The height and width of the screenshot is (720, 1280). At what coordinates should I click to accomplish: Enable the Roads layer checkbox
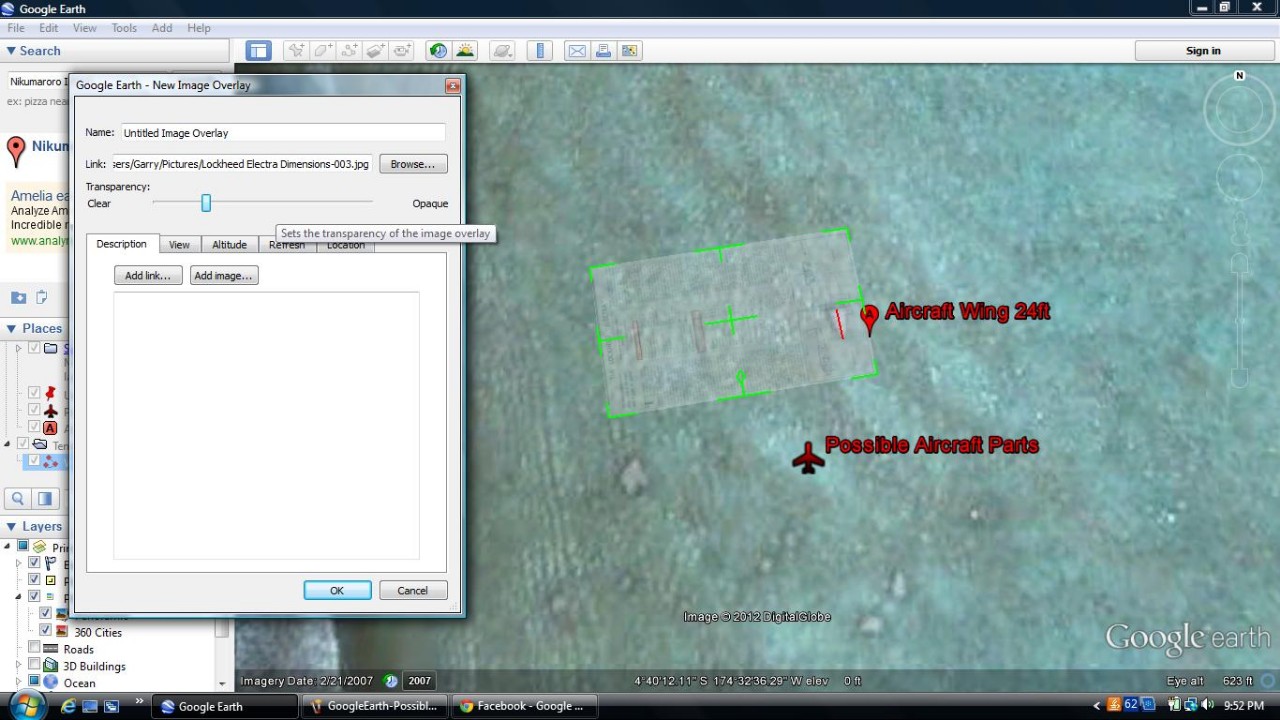(34, 648)
